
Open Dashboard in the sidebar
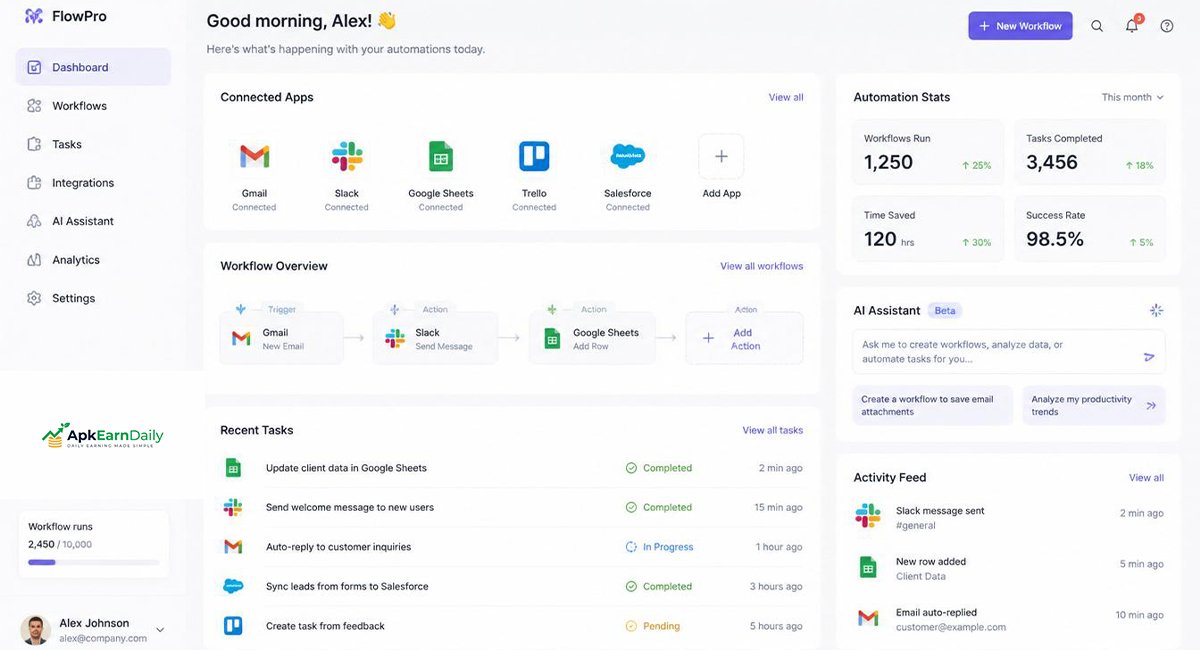(x=93, y=67)
